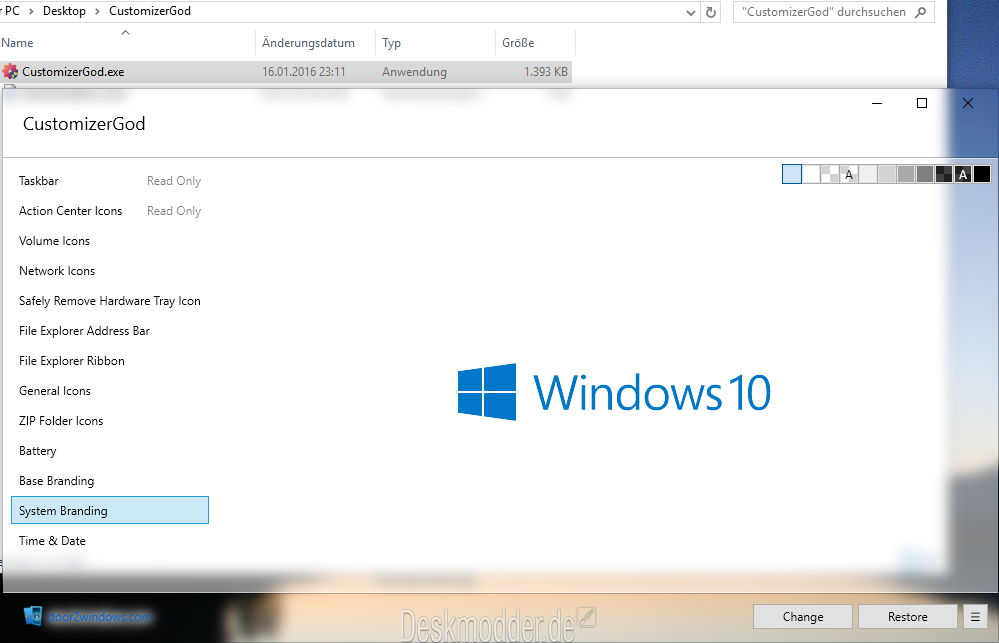Pick the light blue background swatch

point(792,174)
